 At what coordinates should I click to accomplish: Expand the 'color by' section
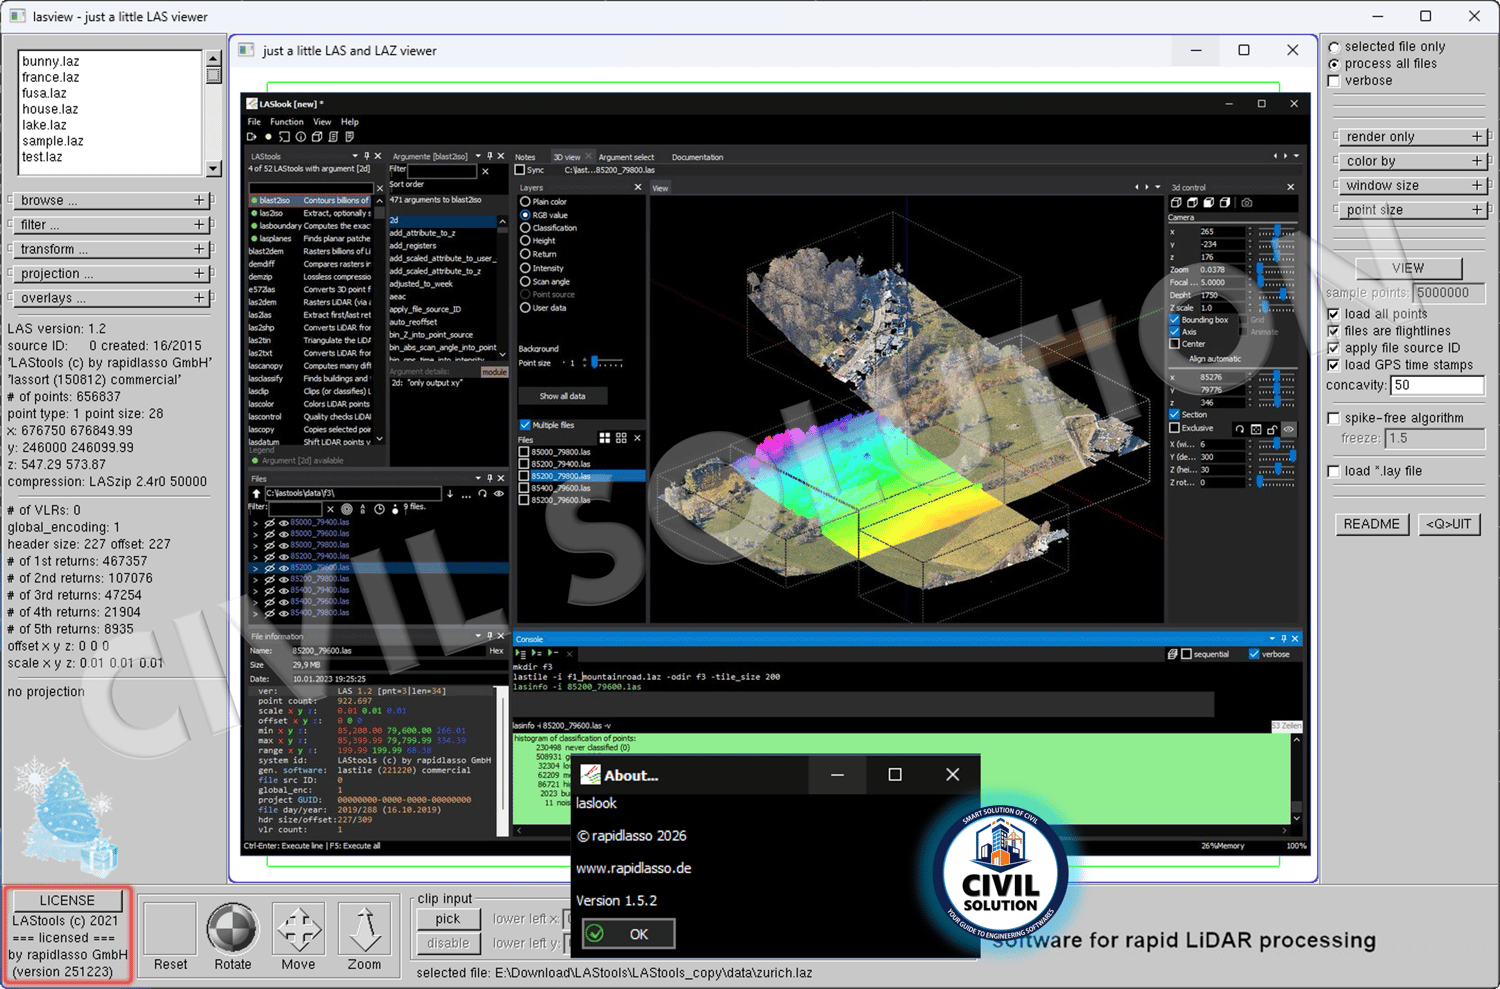tap(1412, 161)
